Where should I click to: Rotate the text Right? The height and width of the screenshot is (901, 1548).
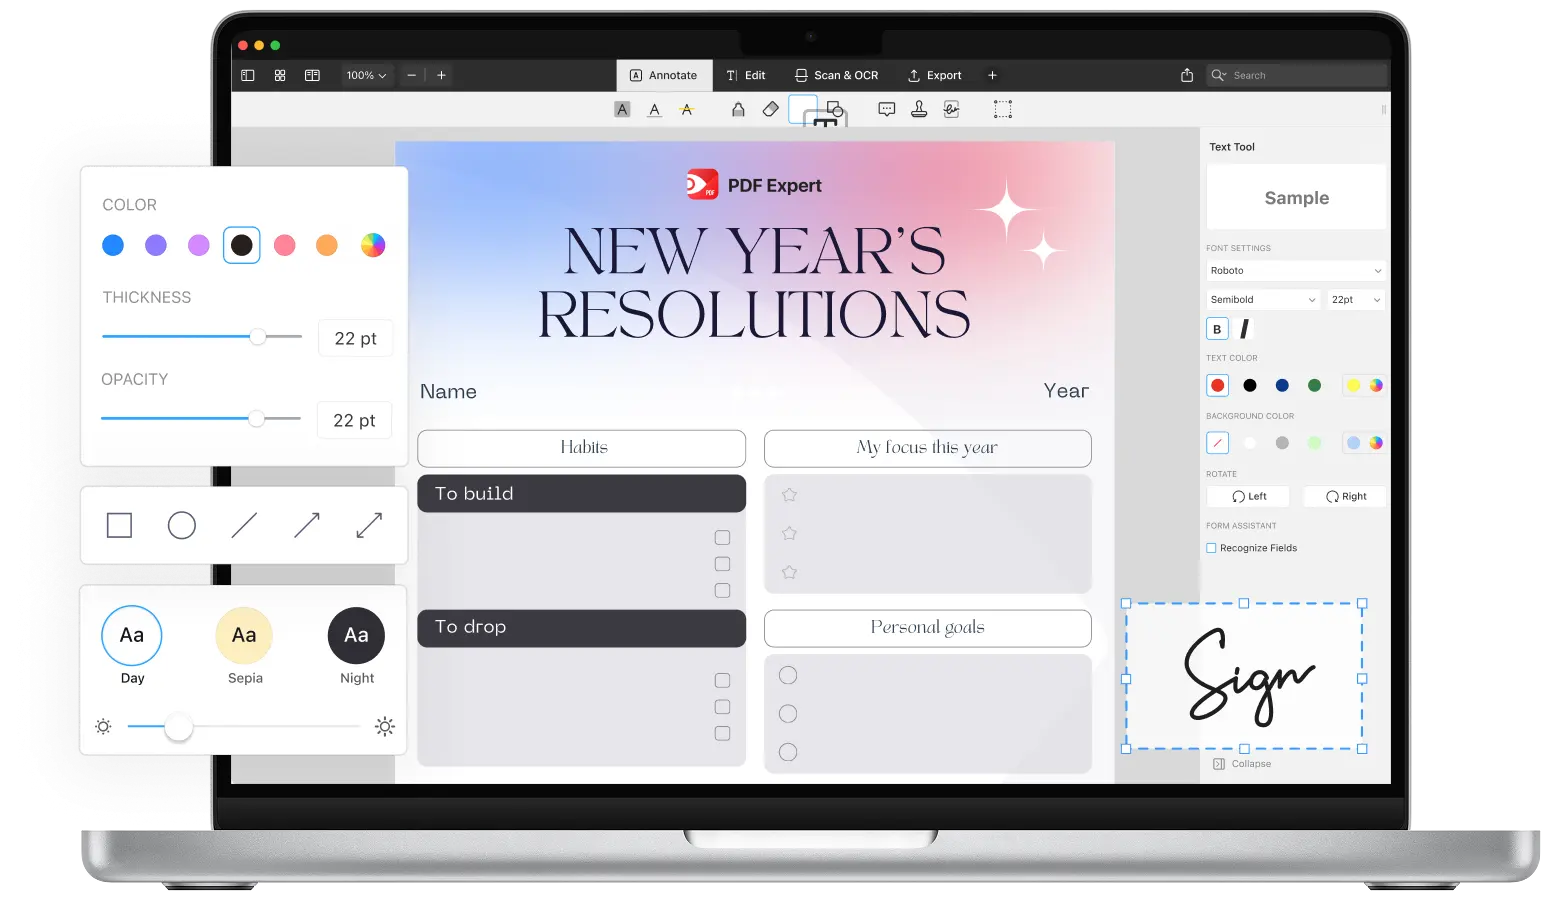(x=1344, y=496)
